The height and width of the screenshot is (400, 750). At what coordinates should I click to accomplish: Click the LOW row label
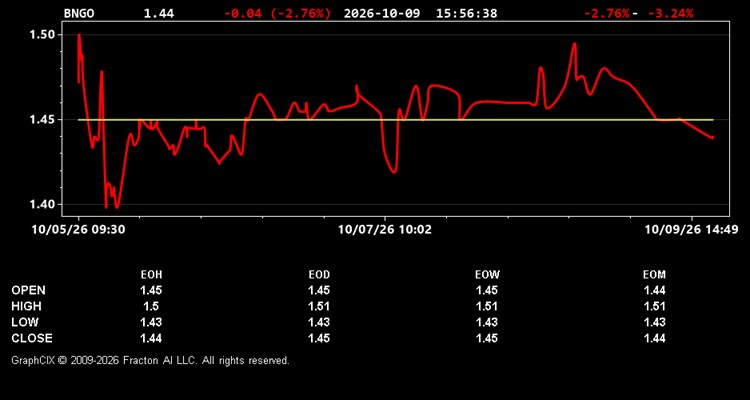coord(25,322)
